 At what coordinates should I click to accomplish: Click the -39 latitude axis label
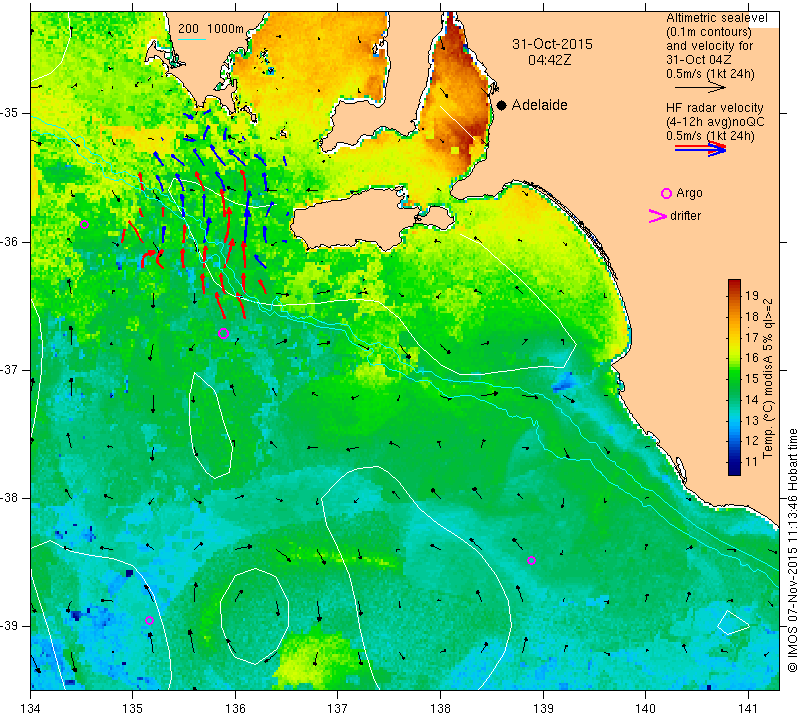click(10, 626)
